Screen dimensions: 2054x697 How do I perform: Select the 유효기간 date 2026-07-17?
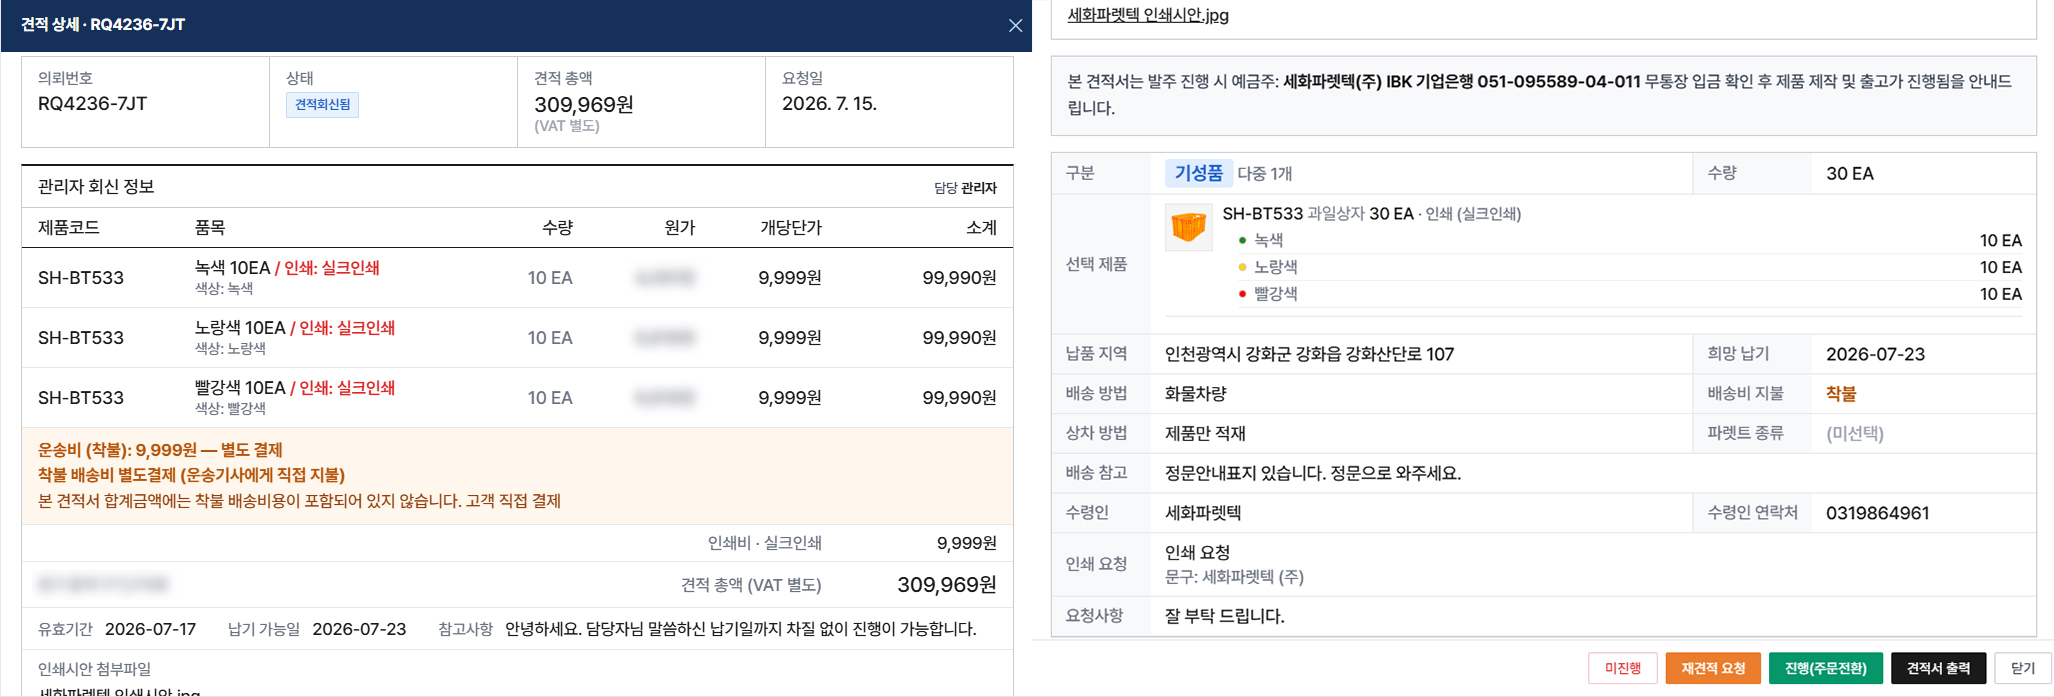click(x=150, y=629)
